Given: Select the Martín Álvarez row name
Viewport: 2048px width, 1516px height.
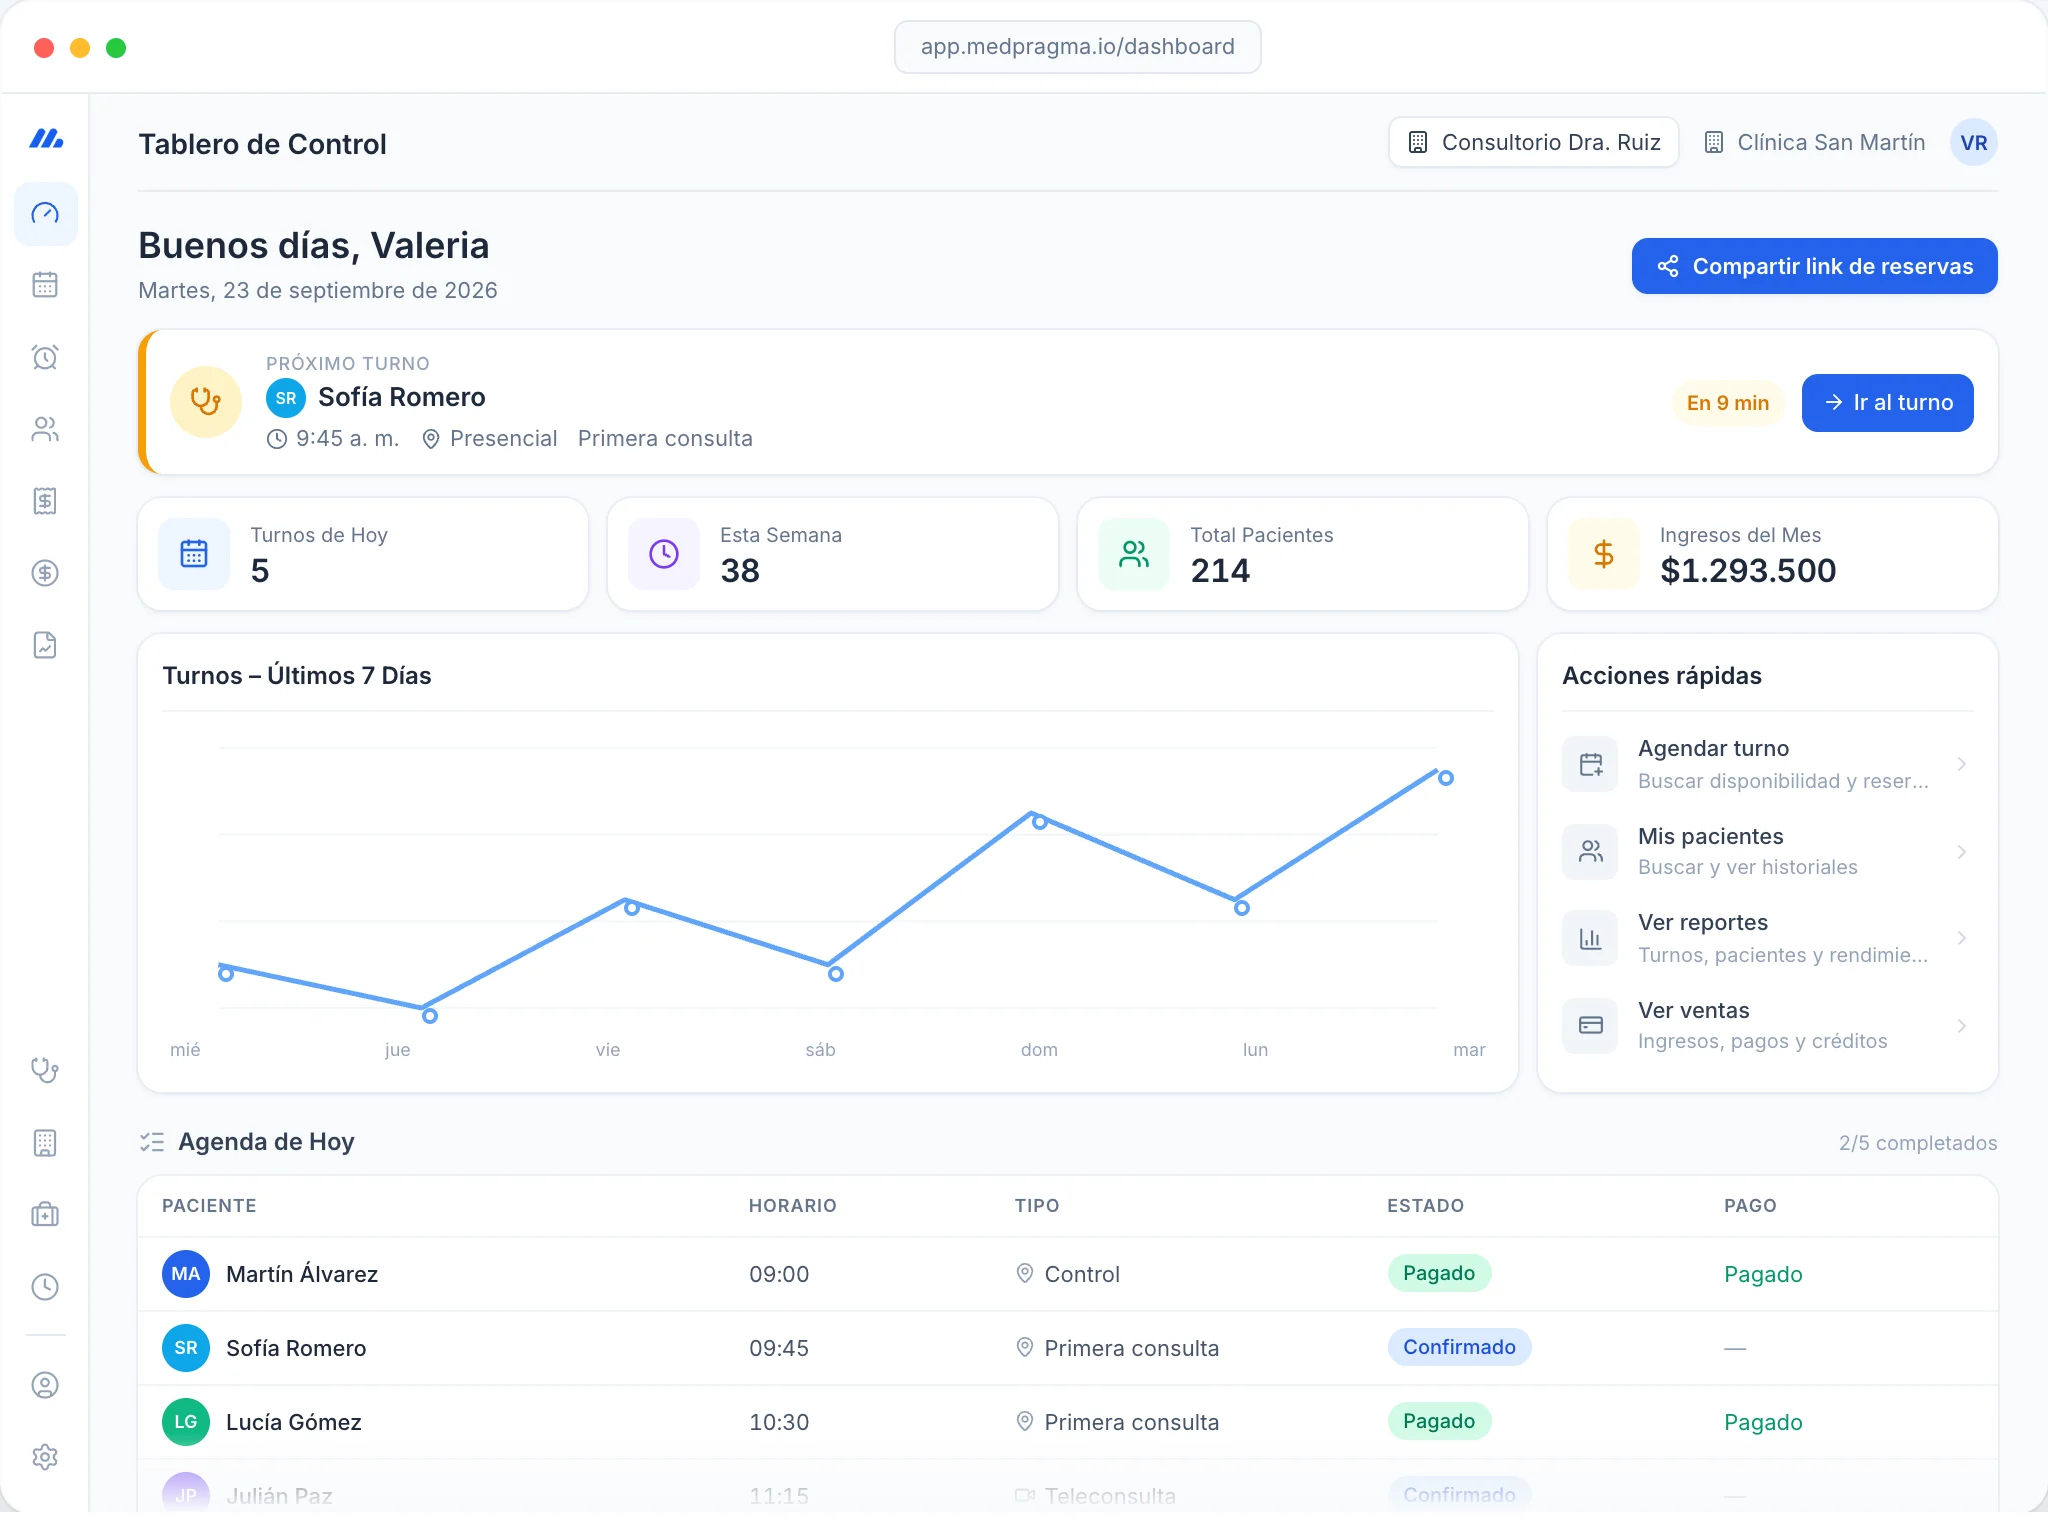Looking at the screenshot, I should point(302,1274).
